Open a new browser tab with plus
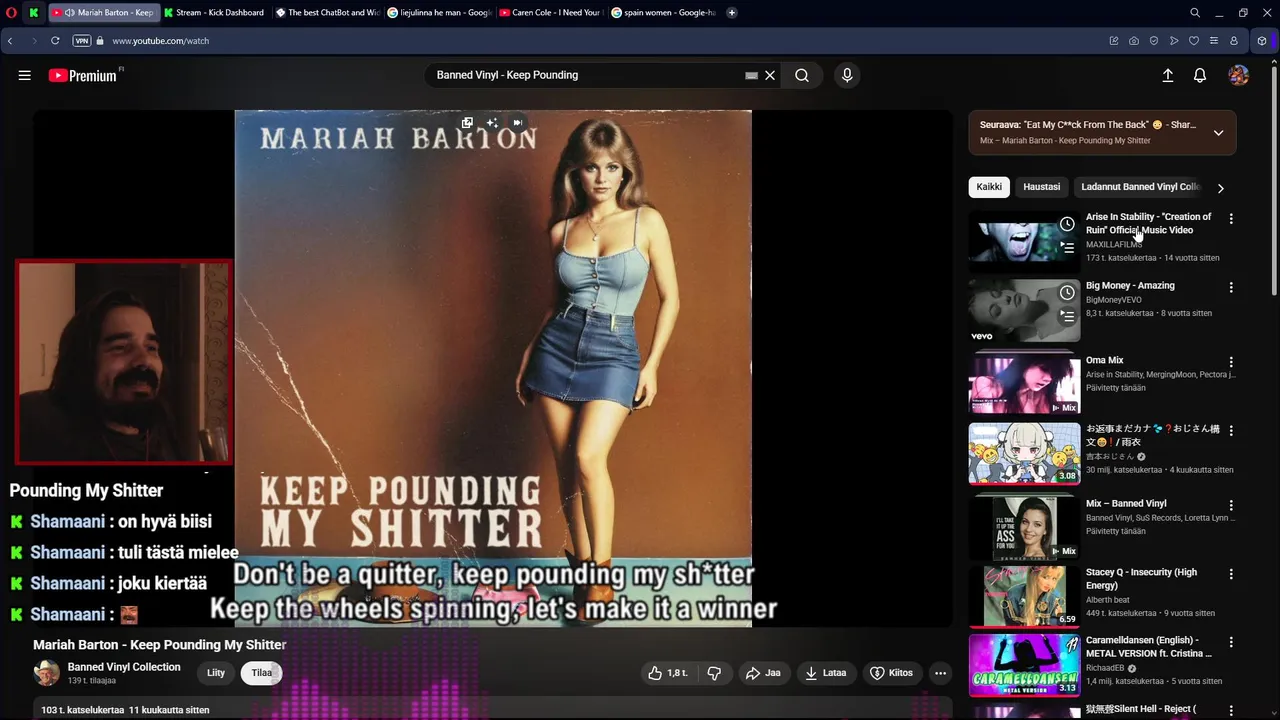The height and width of the screenshot is (720, 1280). click(x=732, y=12)
